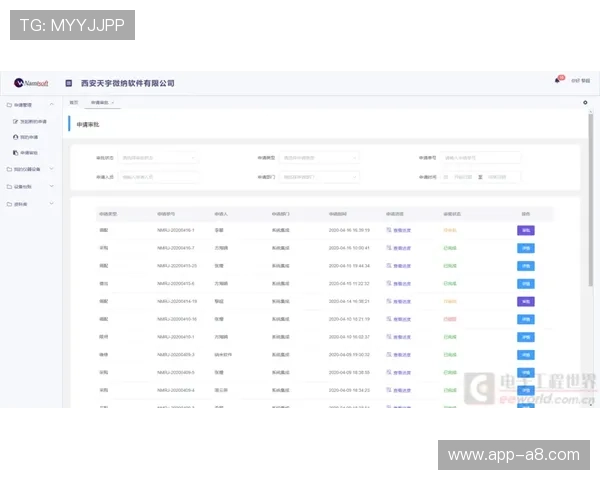This screenshot has width=600, height=480.
Task: Open the 审批状态 filter dropdown
Action: point(158,158)
